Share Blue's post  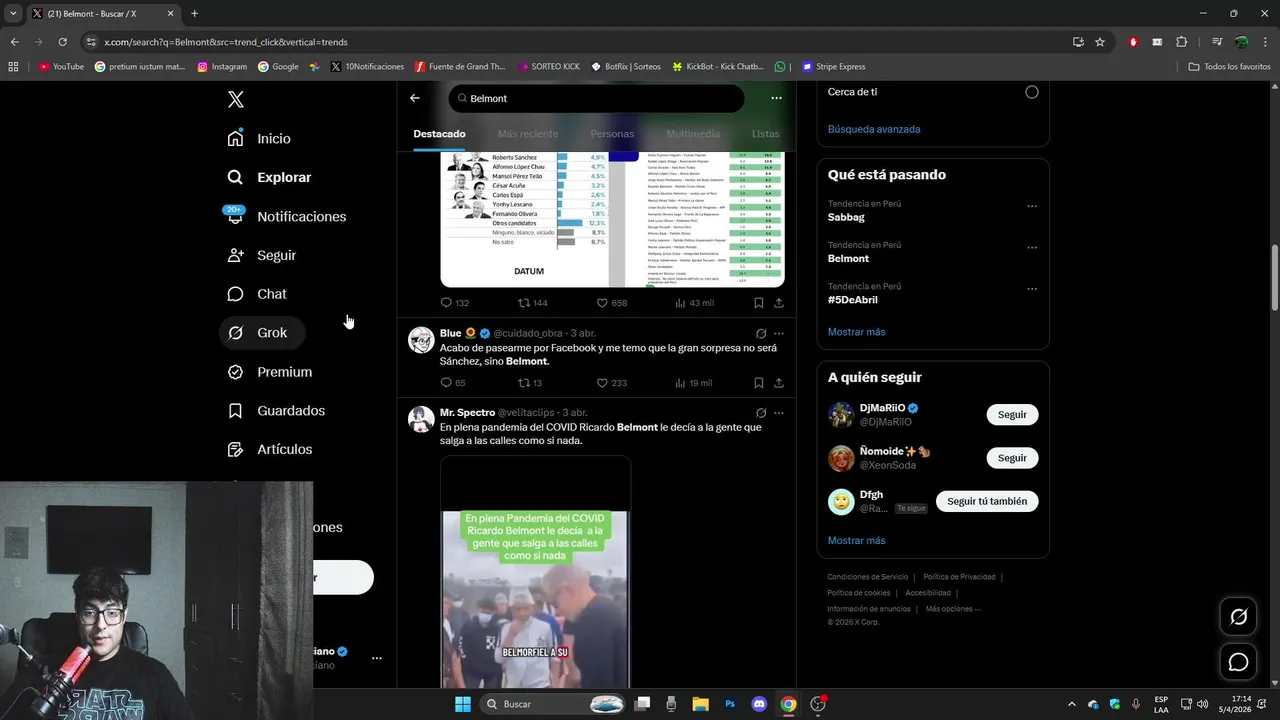click(778, 383)
